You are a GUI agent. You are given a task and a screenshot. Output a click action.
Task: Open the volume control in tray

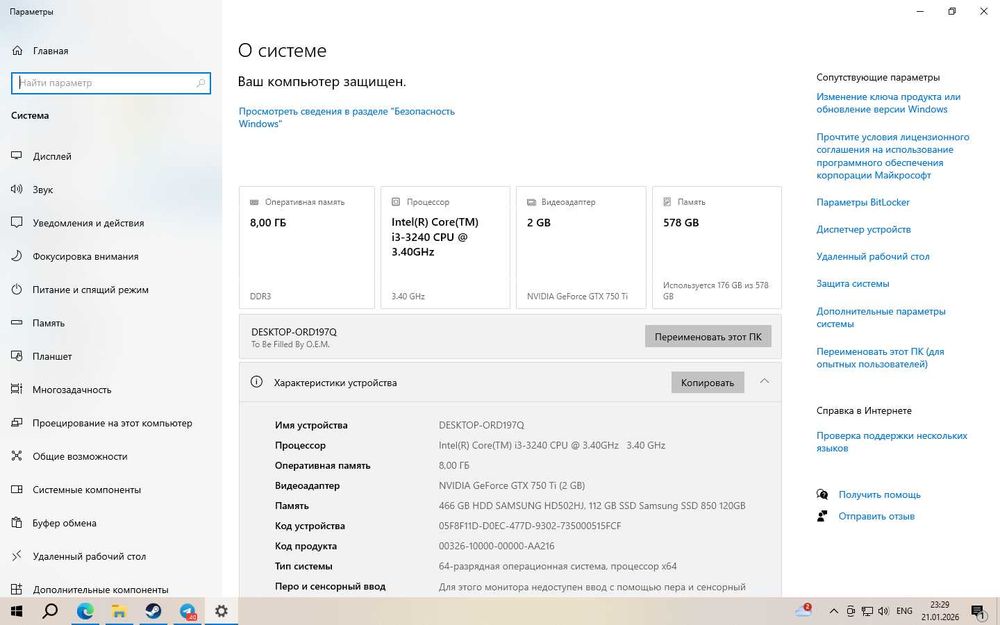[x=883, y=611]
